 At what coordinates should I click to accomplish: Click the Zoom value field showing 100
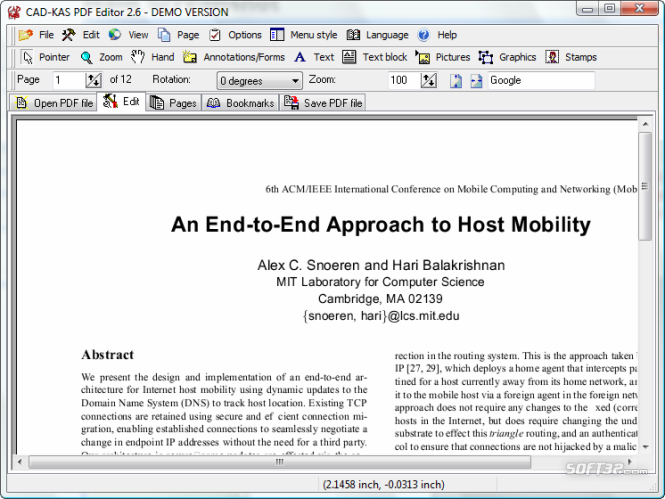click(x=404, y=80)
